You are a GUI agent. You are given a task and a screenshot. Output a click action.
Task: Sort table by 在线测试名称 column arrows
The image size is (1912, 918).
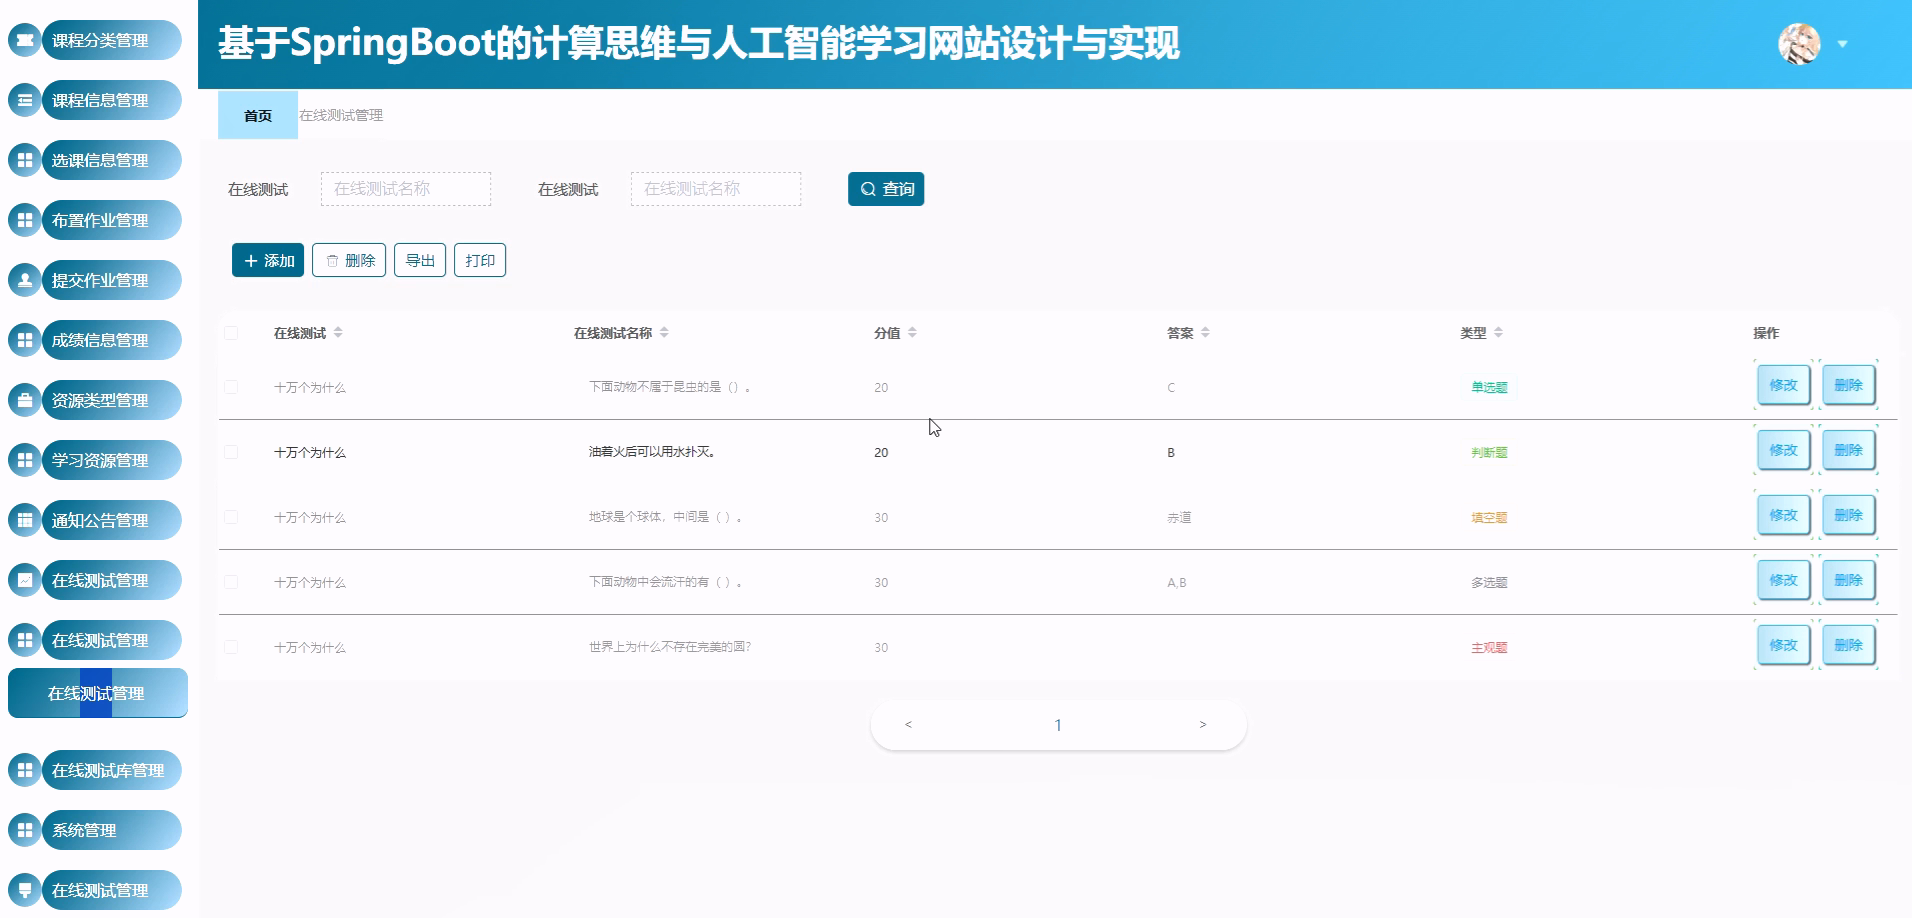(x=664, y=333)
